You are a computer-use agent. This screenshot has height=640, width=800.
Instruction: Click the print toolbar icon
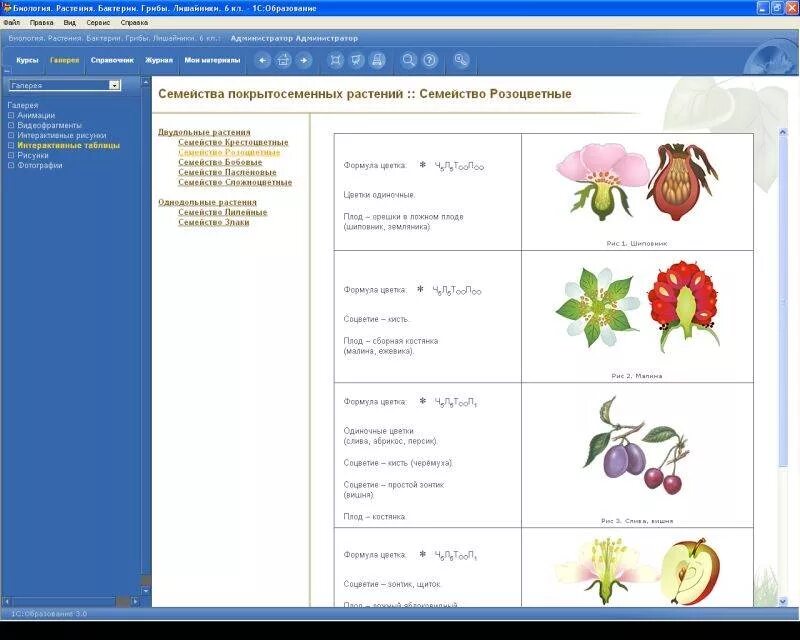tap(377, 60)
